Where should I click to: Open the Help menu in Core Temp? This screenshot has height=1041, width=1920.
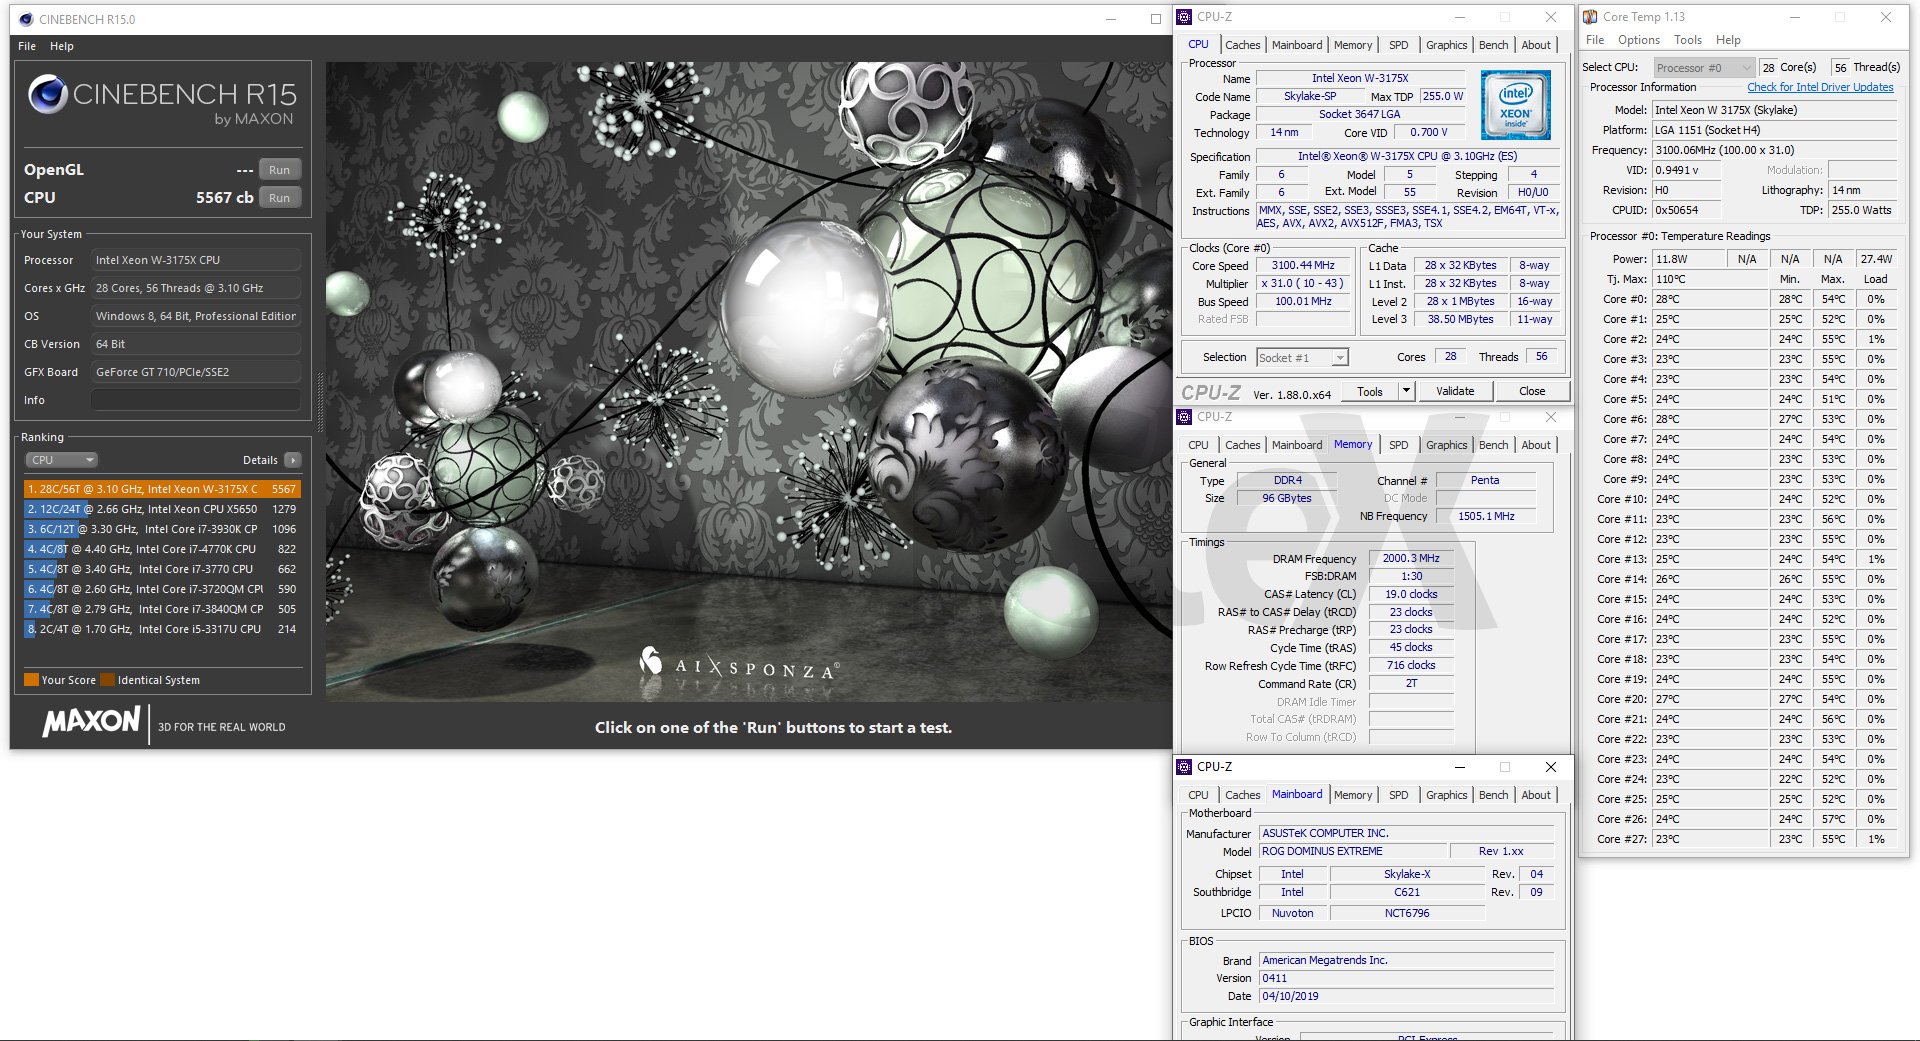pyautogui.click(x=1728, y=40)
